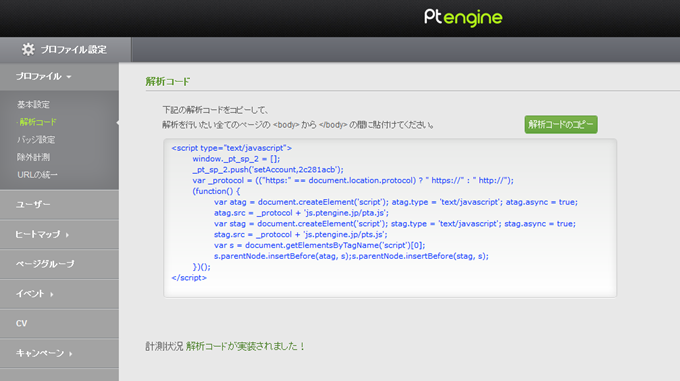Click the 計測状況 label
Screen dimensions: 680x381
(x=164, y=346)
